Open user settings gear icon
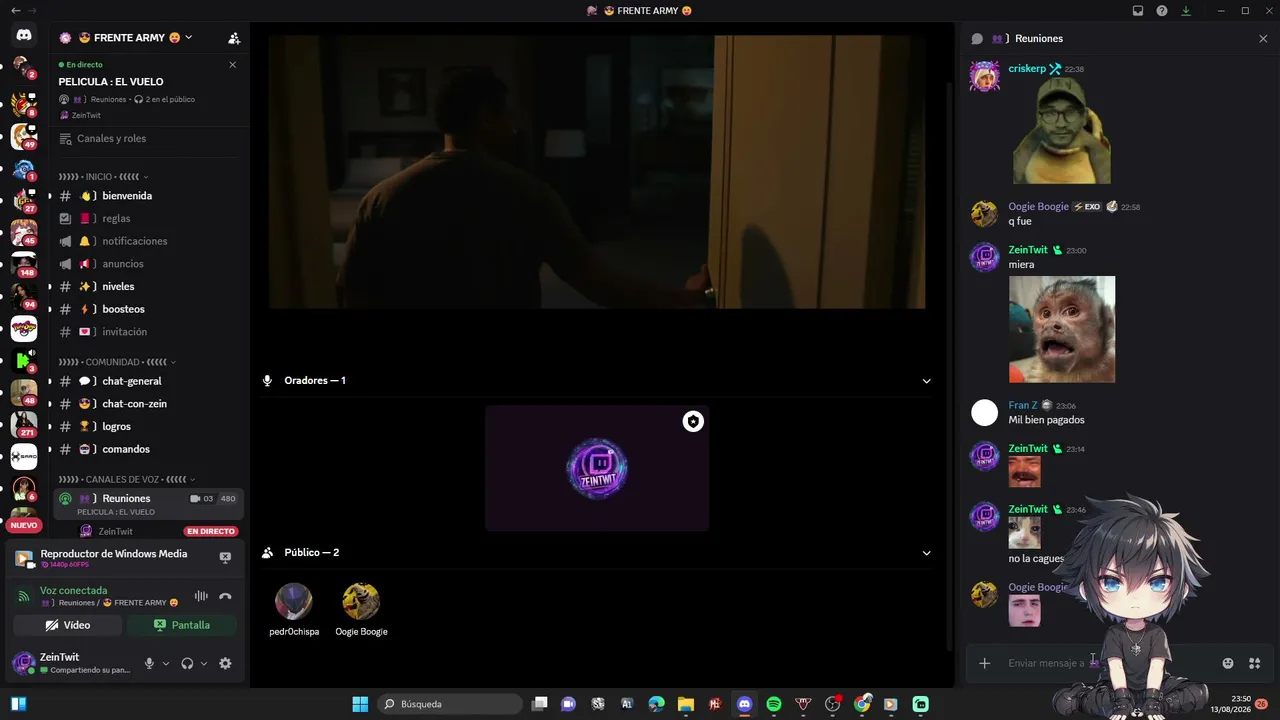This screenshot has height=720, width=1280. click(x=225, y=663)
